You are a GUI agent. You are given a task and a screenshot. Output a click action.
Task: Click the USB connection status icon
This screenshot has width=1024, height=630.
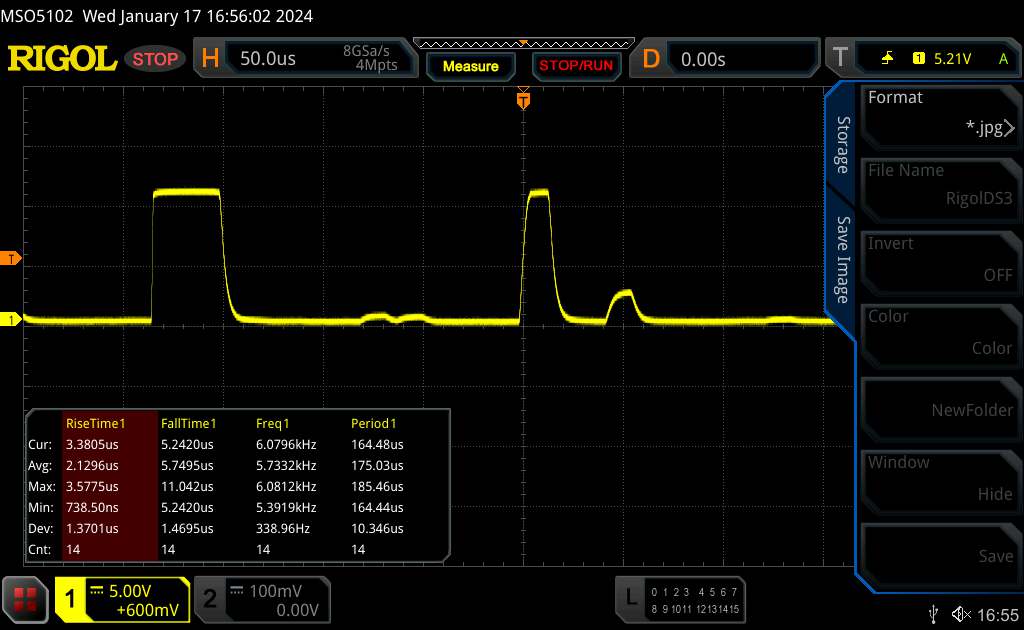(x=934, y=613)
